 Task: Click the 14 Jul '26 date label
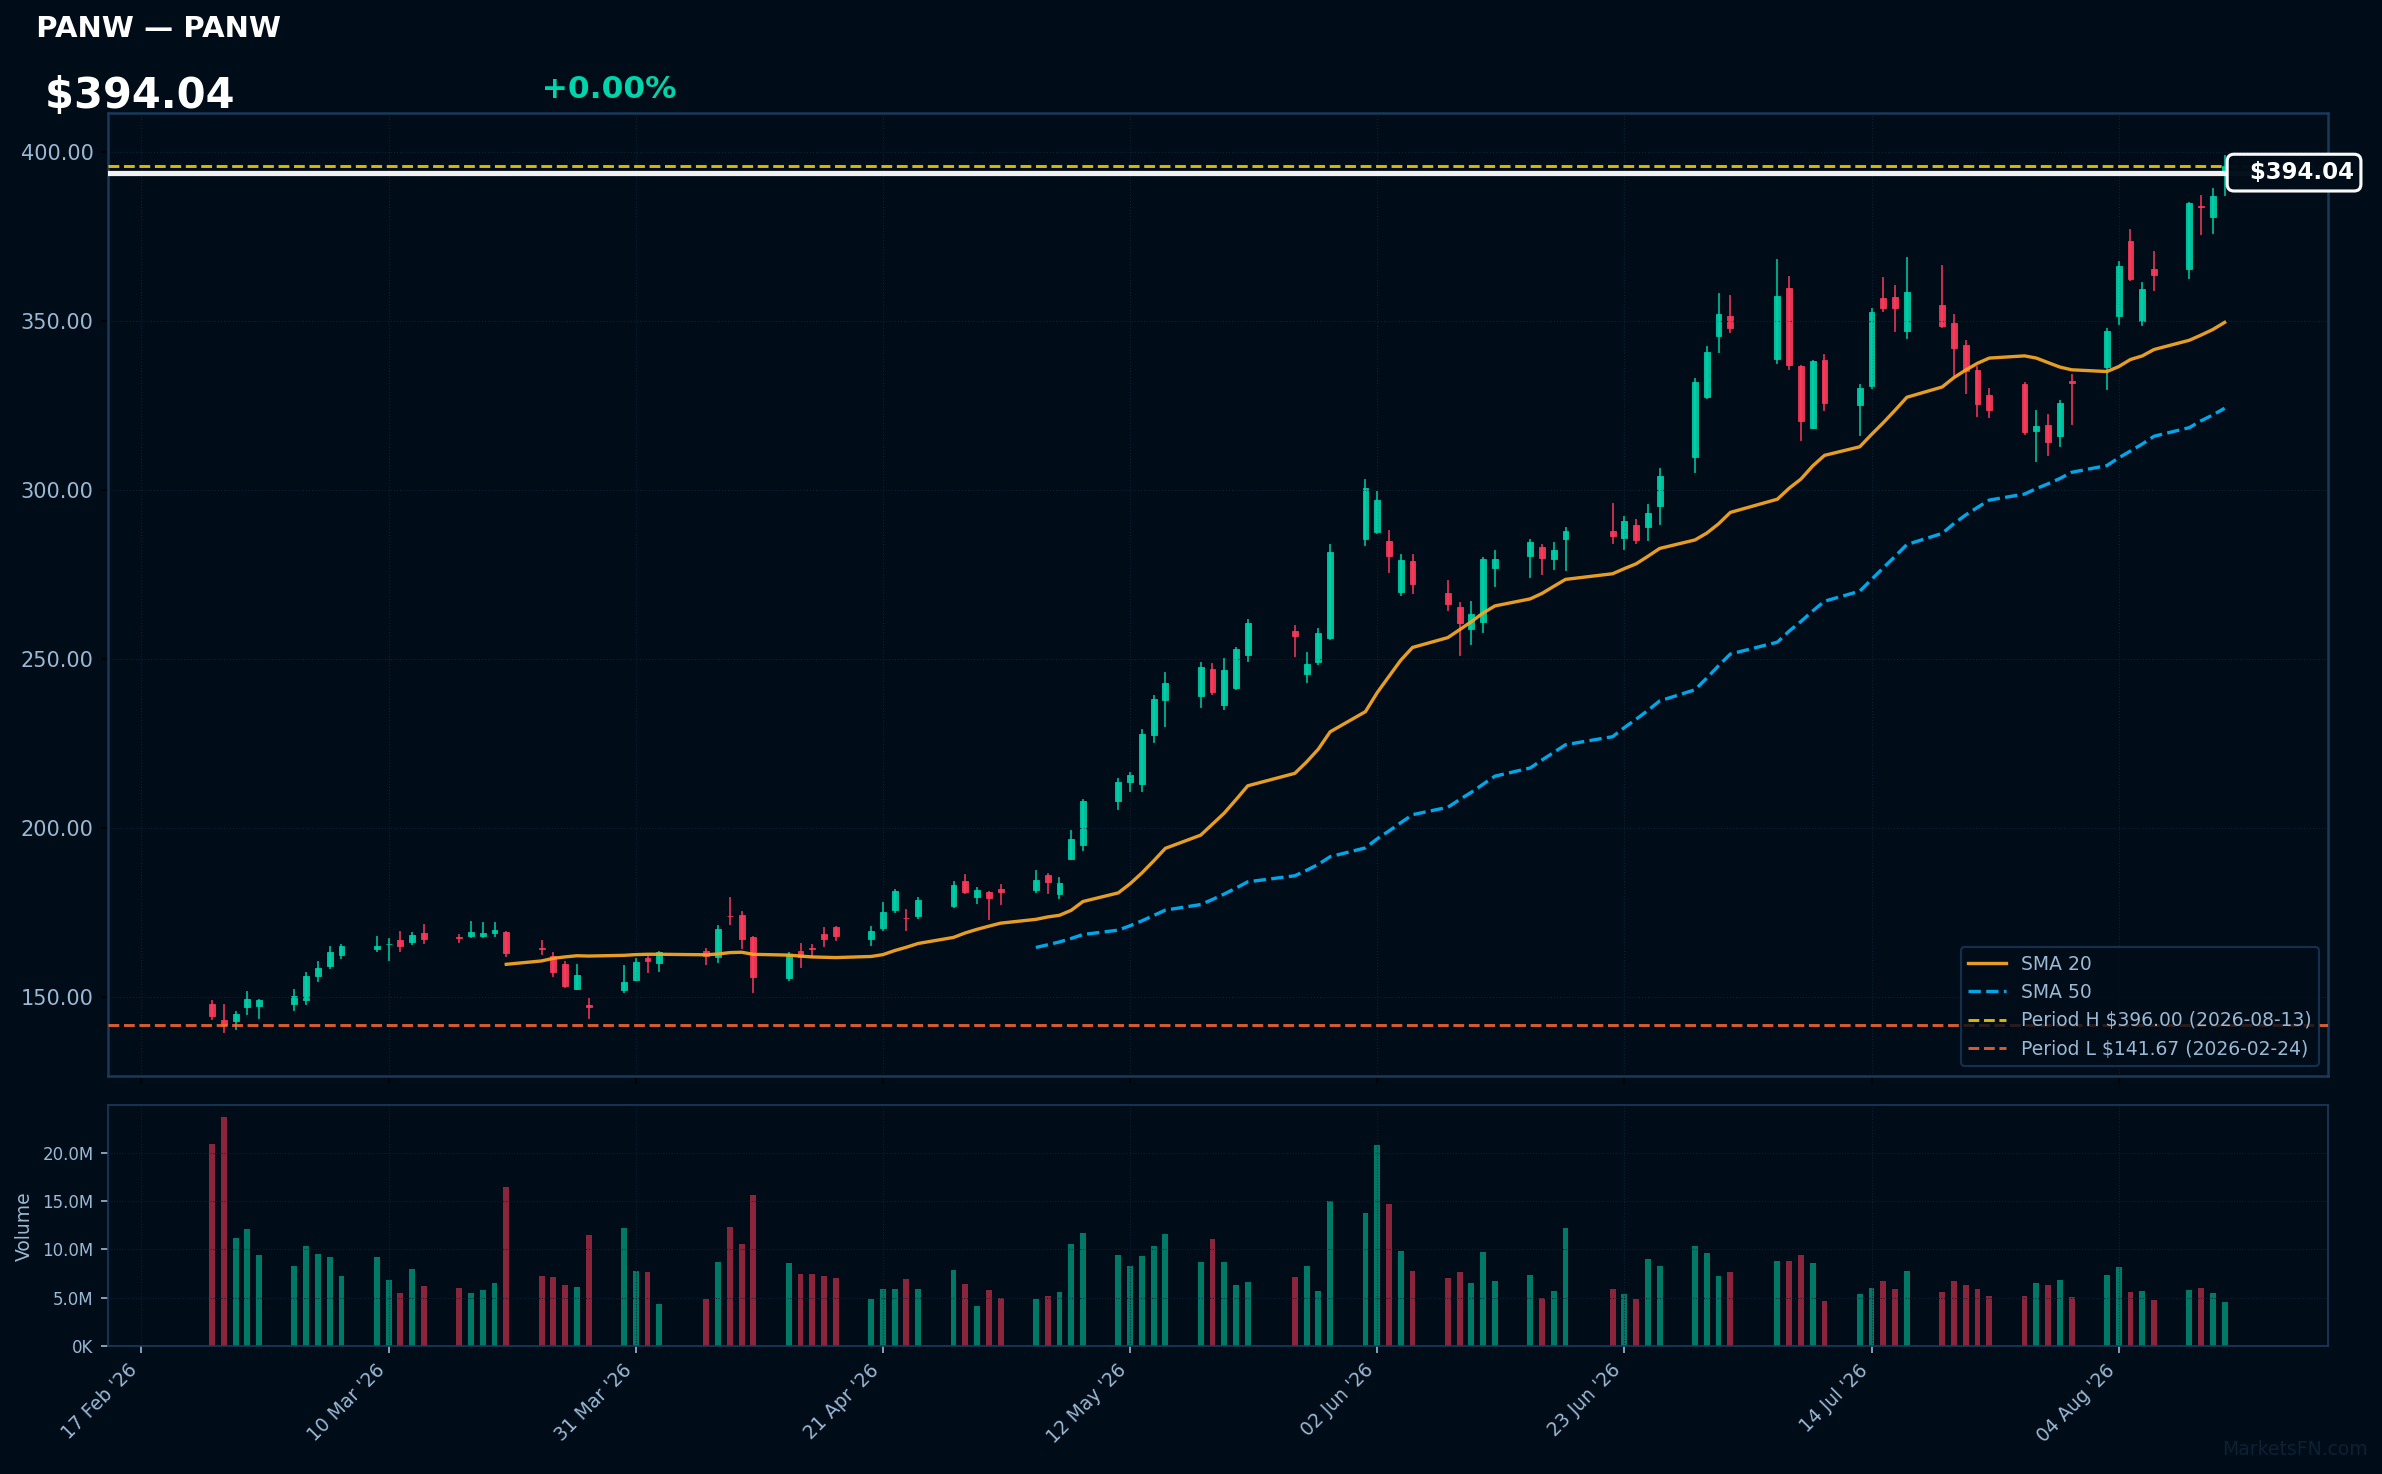(x=1832, y=1398)
